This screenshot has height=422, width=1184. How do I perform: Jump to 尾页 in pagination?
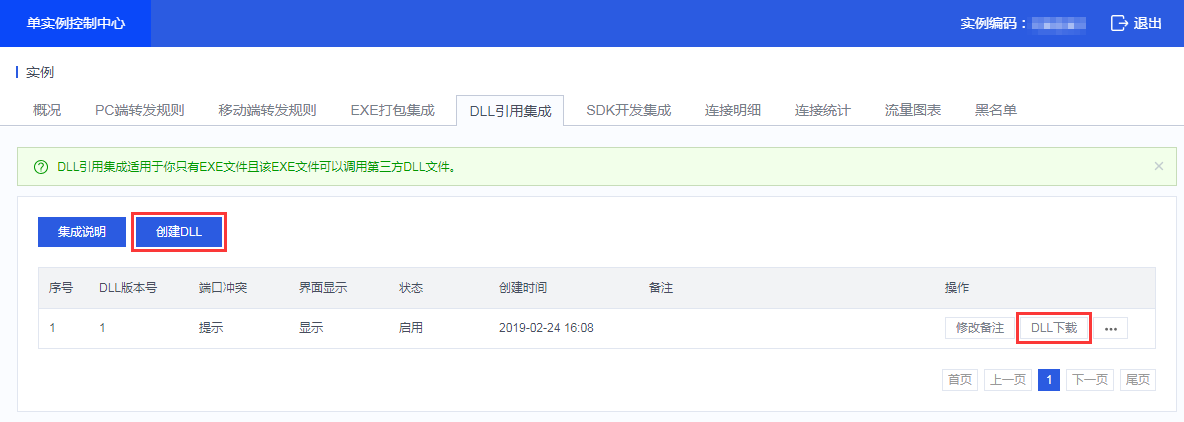pyautogui.click(x=1138, y=380)
